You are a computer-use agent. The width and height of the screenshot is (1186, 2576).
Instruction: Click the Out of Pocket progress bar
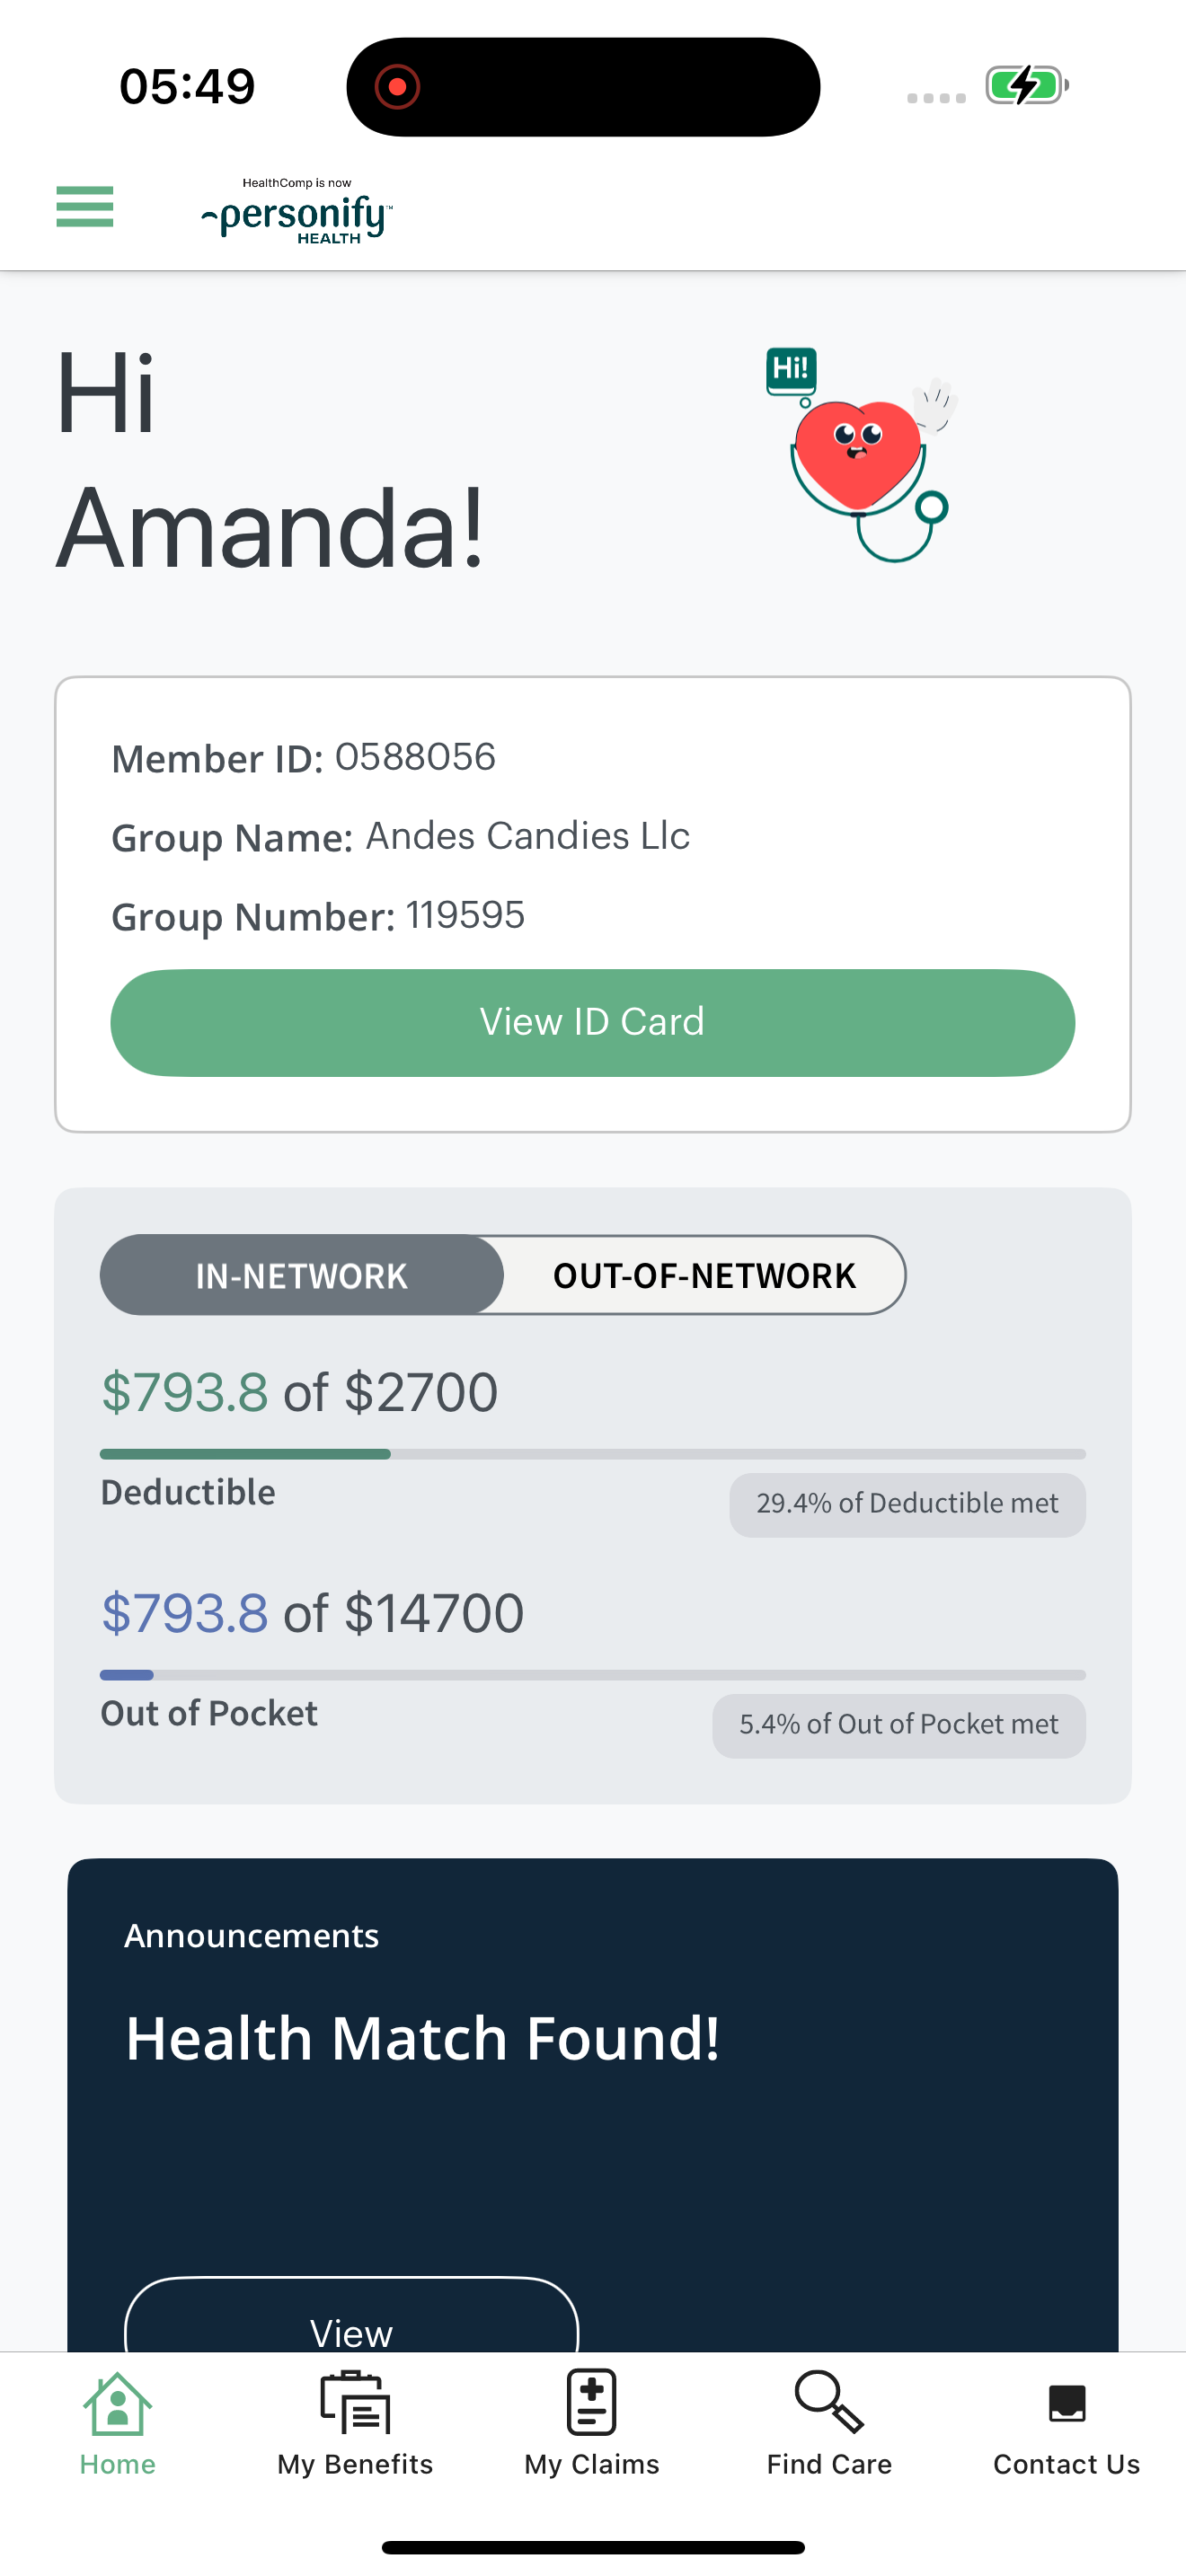pyautogui.click(x=592, y=1675)
